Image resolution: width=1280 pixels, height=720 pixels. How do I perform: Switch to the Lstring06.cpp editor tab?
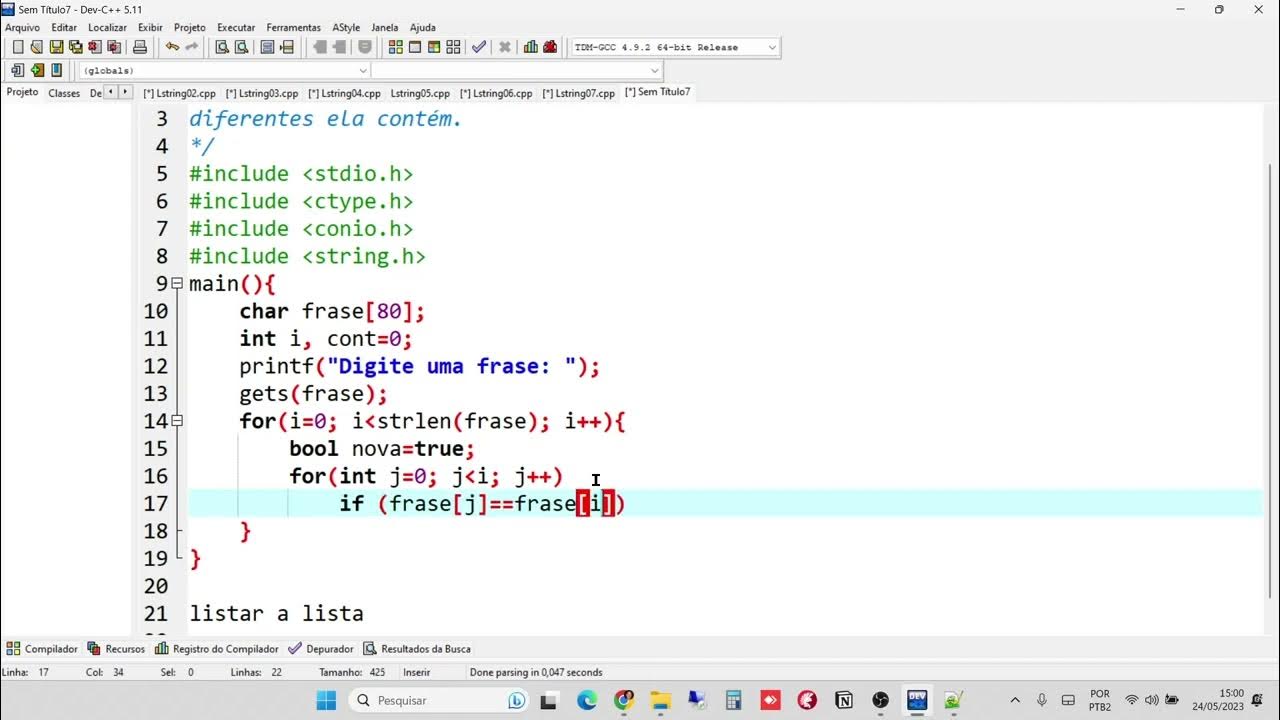click(496, 93)
